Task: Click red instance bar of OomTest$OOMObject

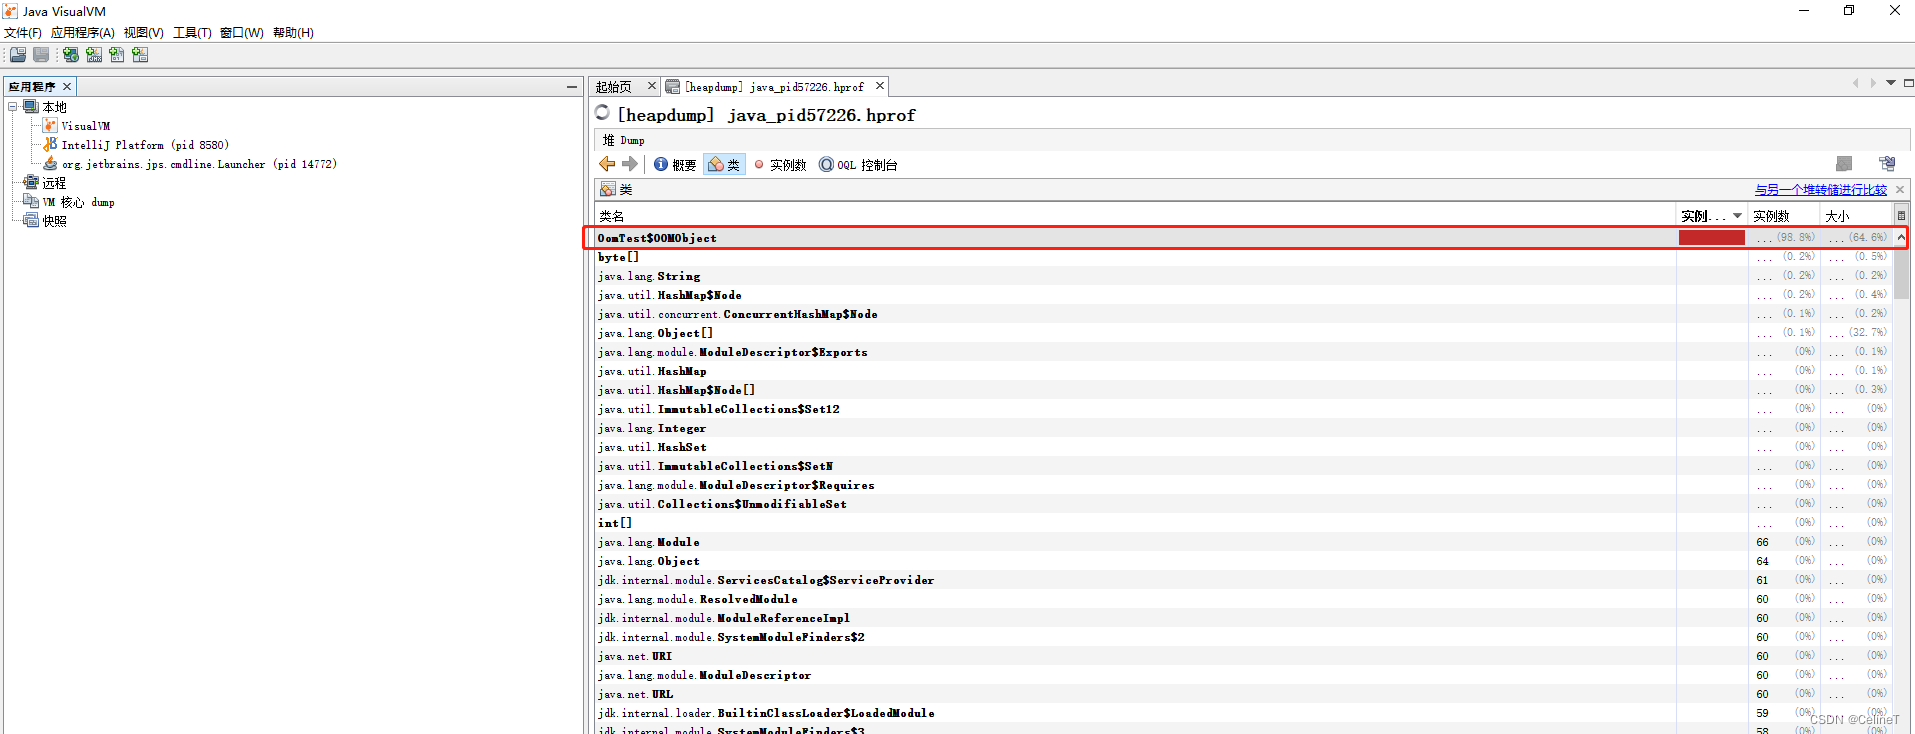Action: (1711, 238)
